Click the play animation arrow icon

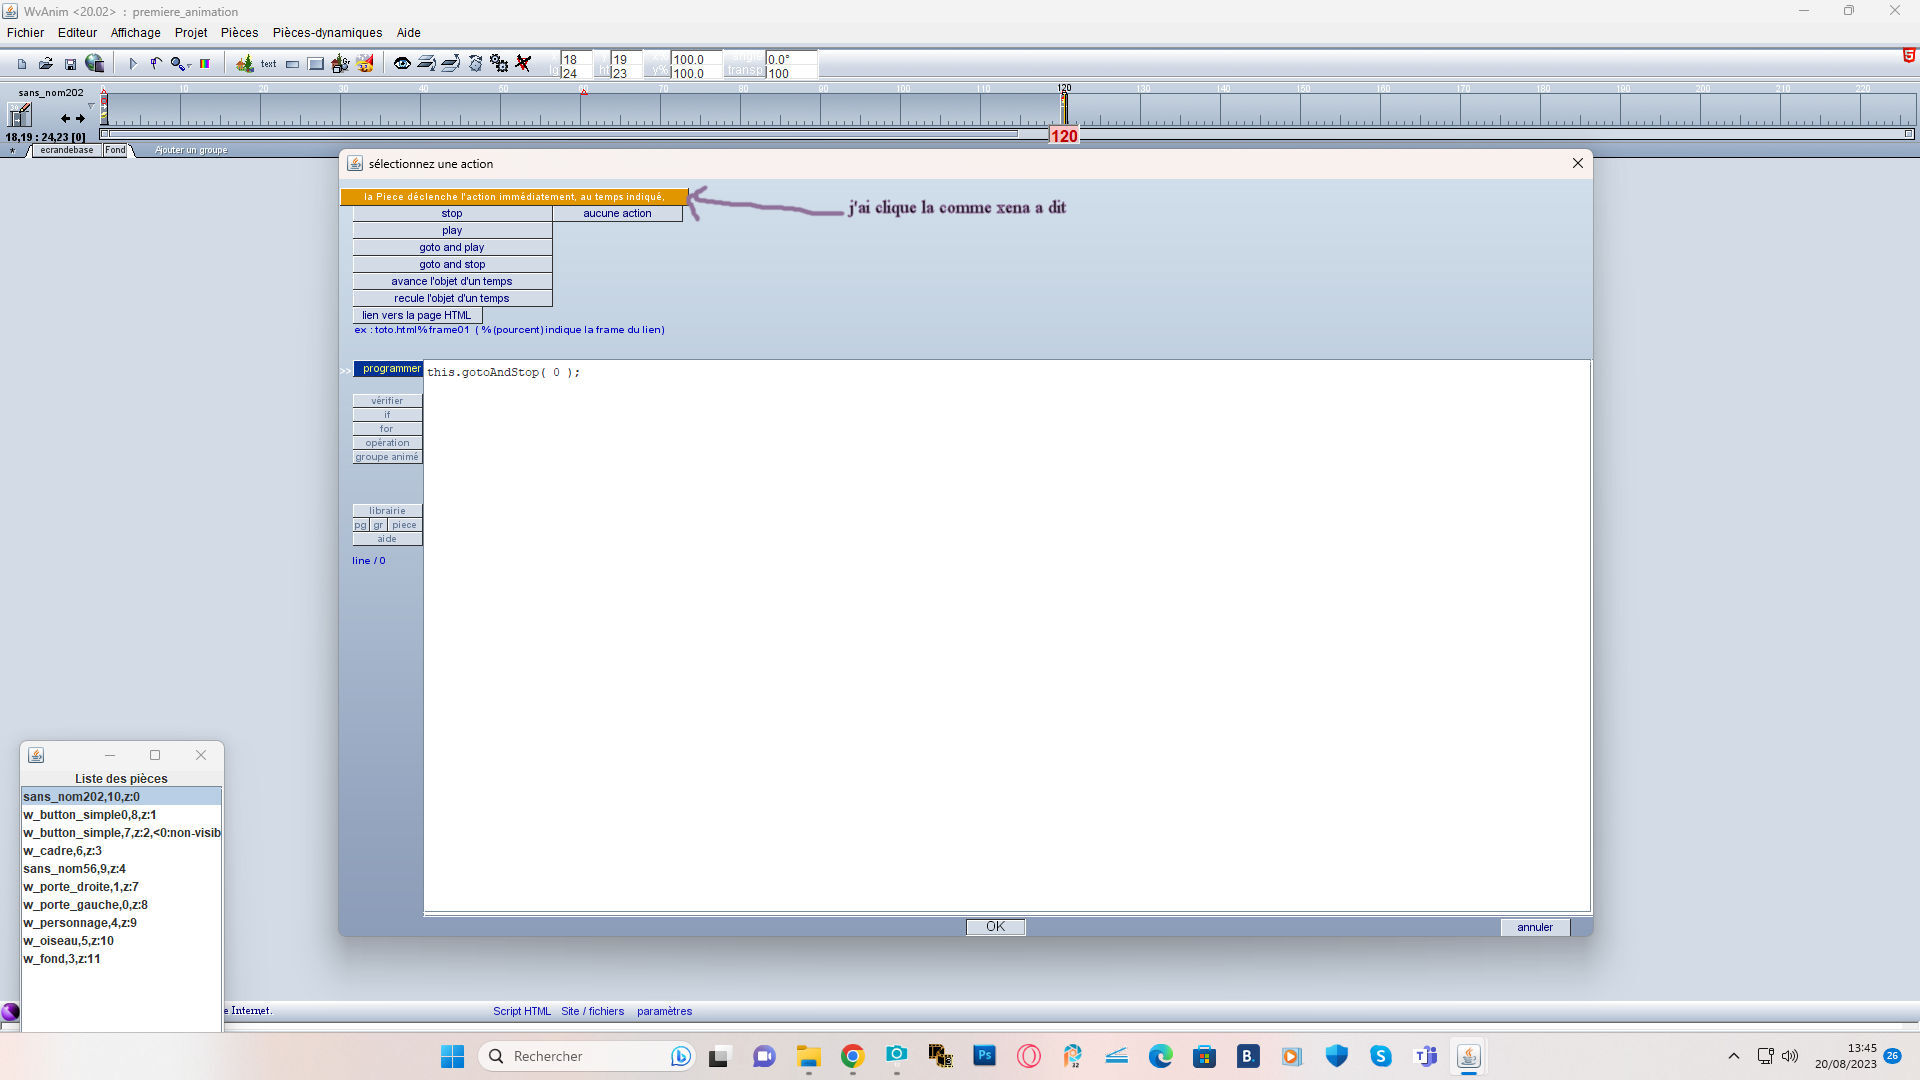tap(132, 64)
